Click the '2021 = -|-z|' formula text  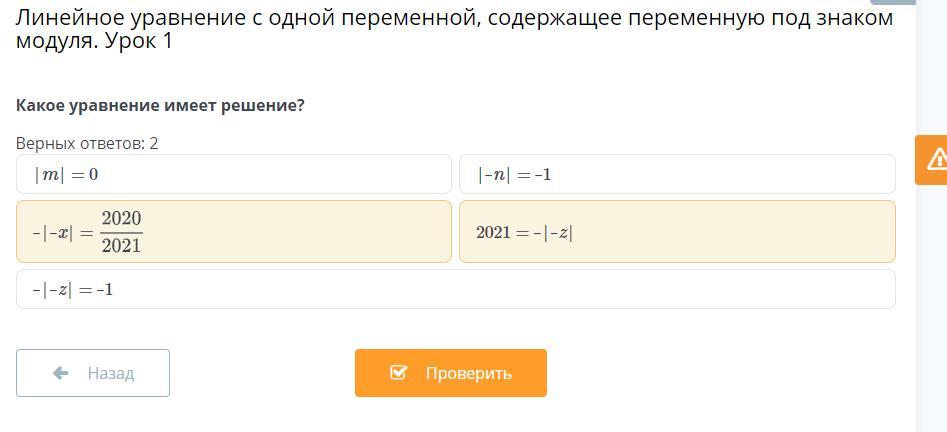click(524, 233)
